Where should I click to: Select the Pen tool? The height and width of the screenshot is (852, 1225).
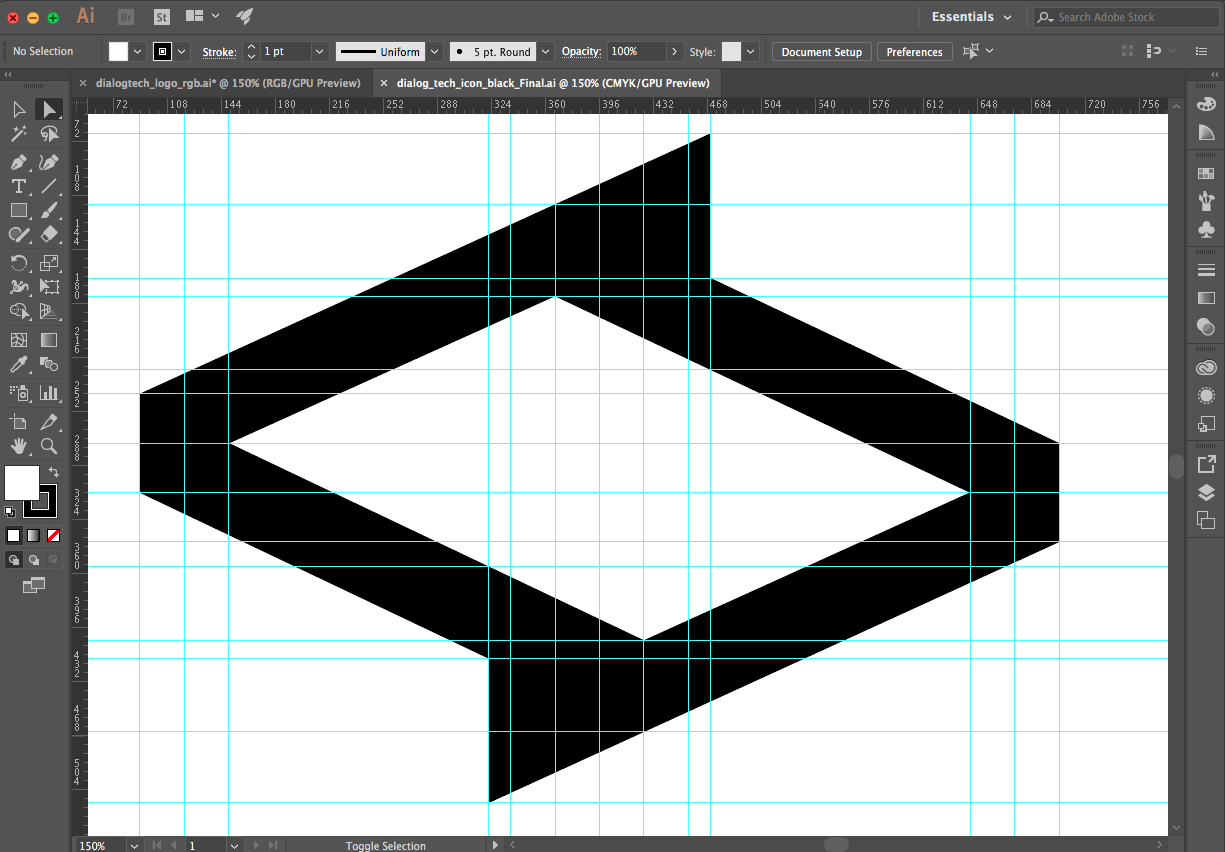click(18, 162)
